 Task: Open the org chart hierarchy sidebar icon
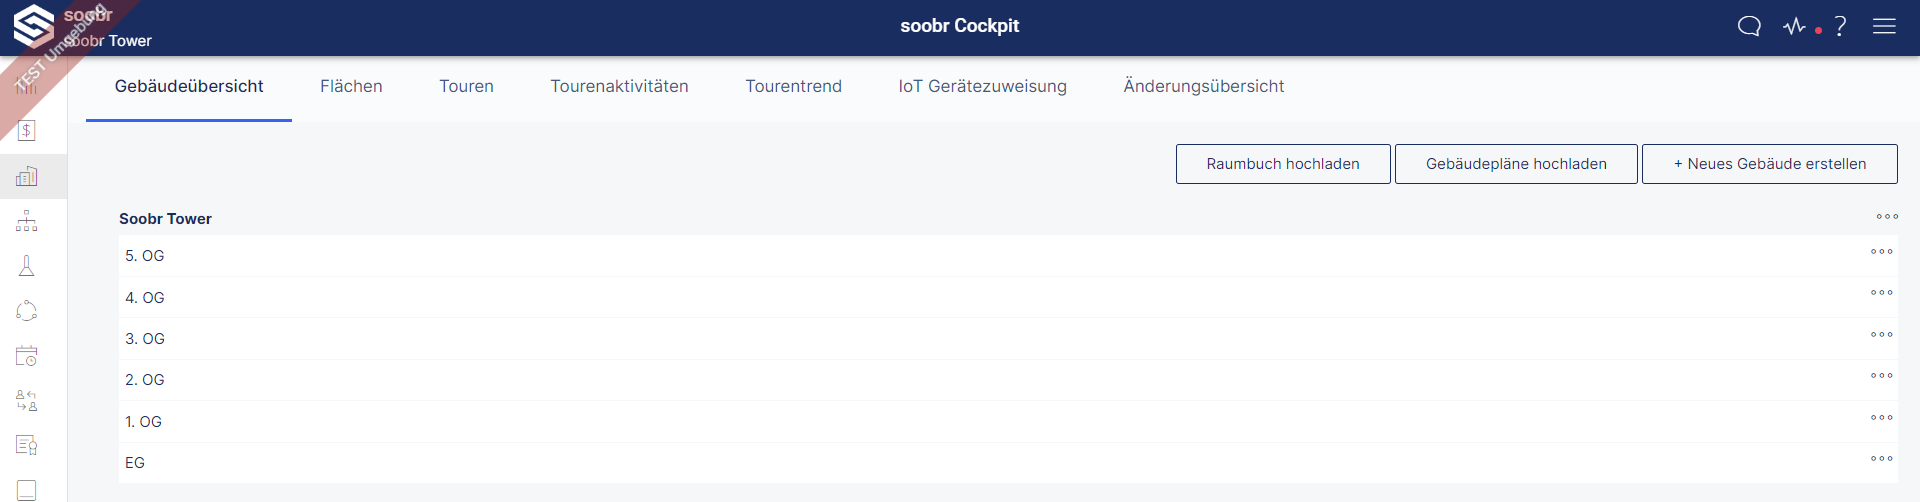pos(27,221)
